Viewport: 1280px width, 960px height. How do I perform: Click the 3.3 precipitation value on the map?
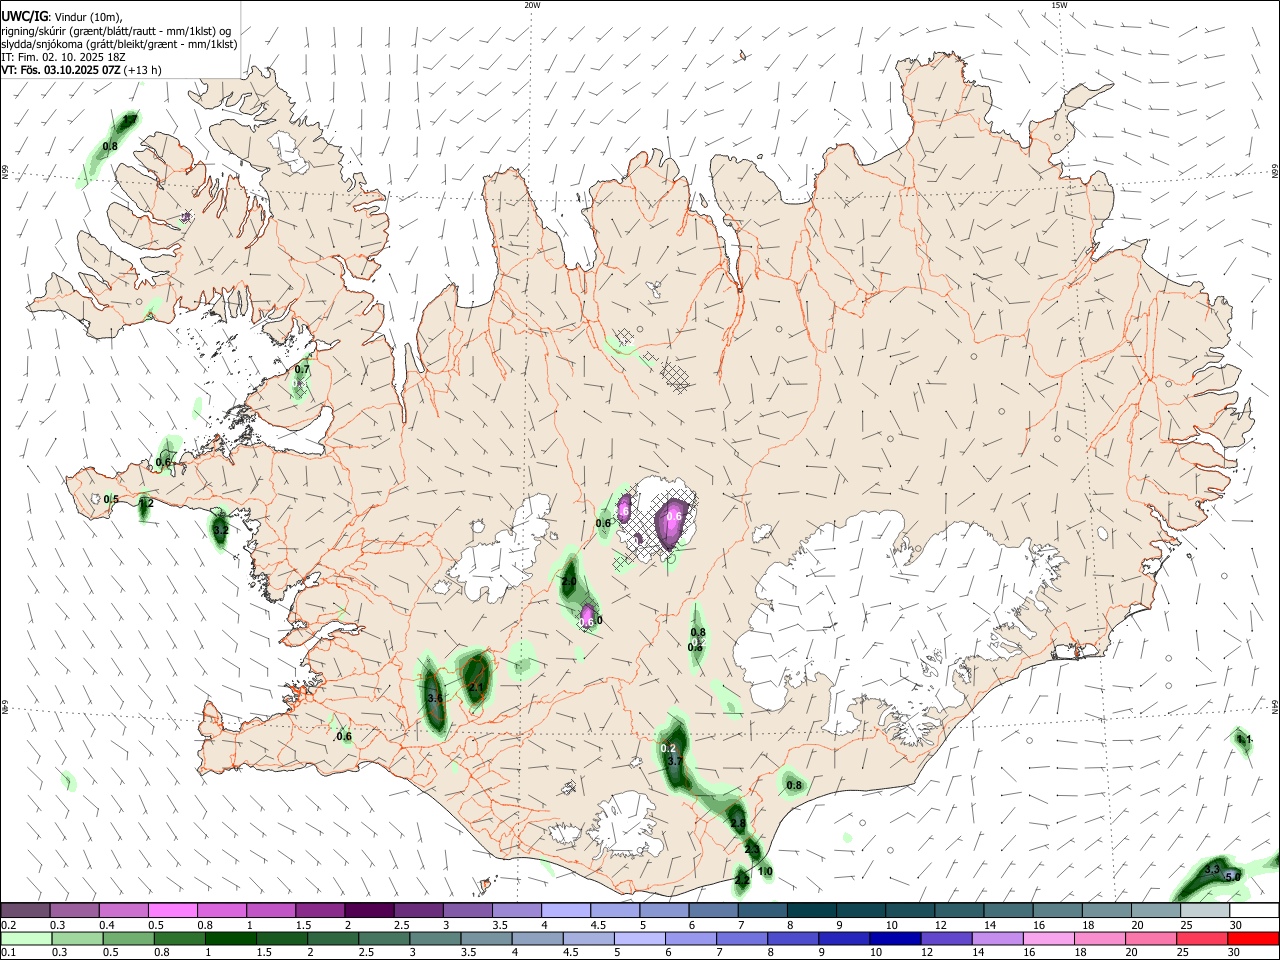[x=1212, y=869]
